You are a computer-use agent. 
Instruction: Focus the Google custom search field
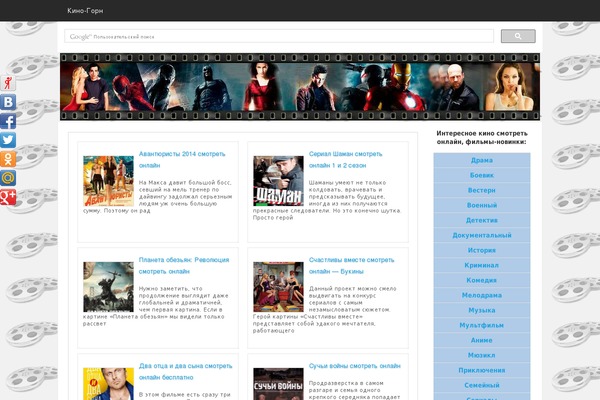point(279,36)
